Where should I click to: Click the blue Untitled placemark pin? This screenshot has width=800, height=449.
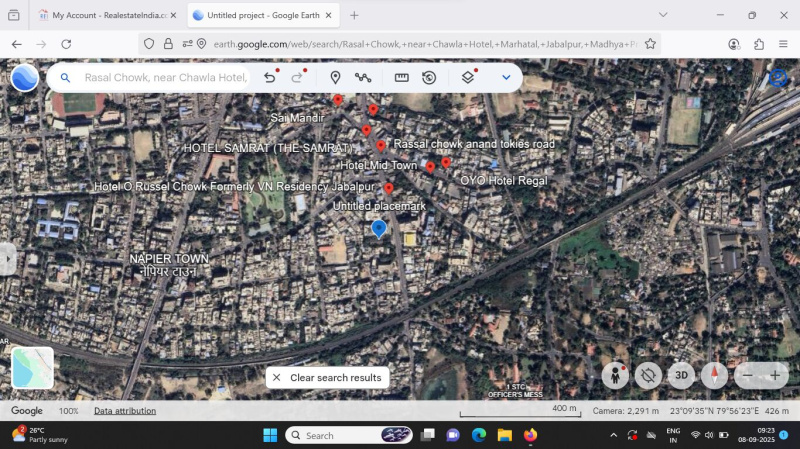(379, 229)
